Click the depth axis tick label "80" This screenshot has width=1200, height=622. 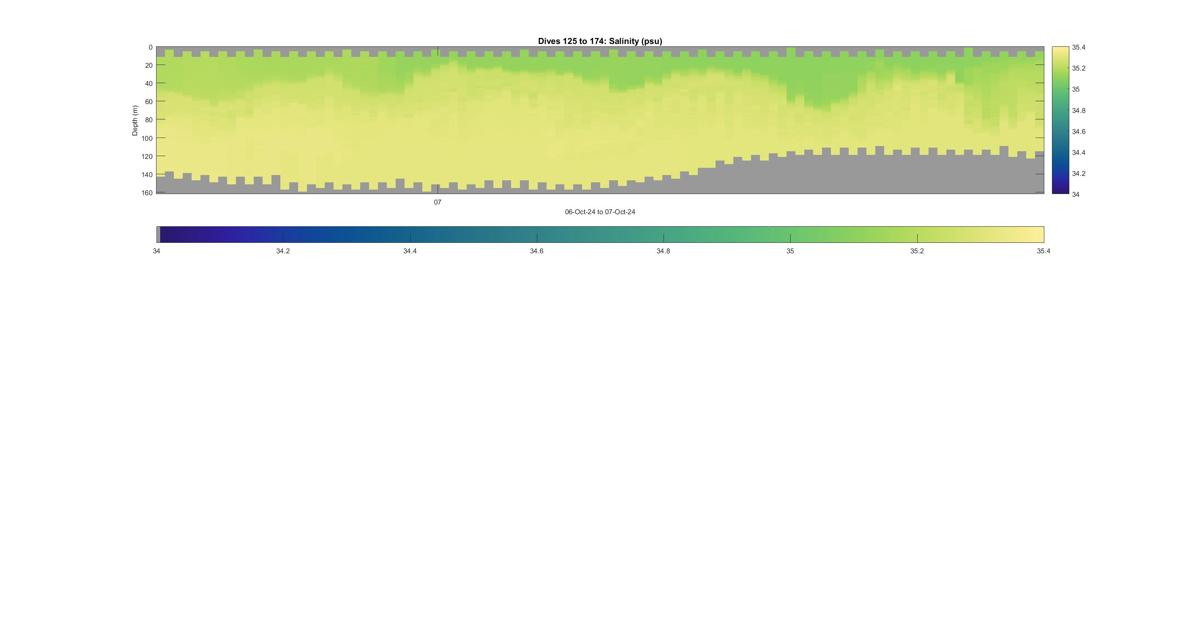[149, 119]
